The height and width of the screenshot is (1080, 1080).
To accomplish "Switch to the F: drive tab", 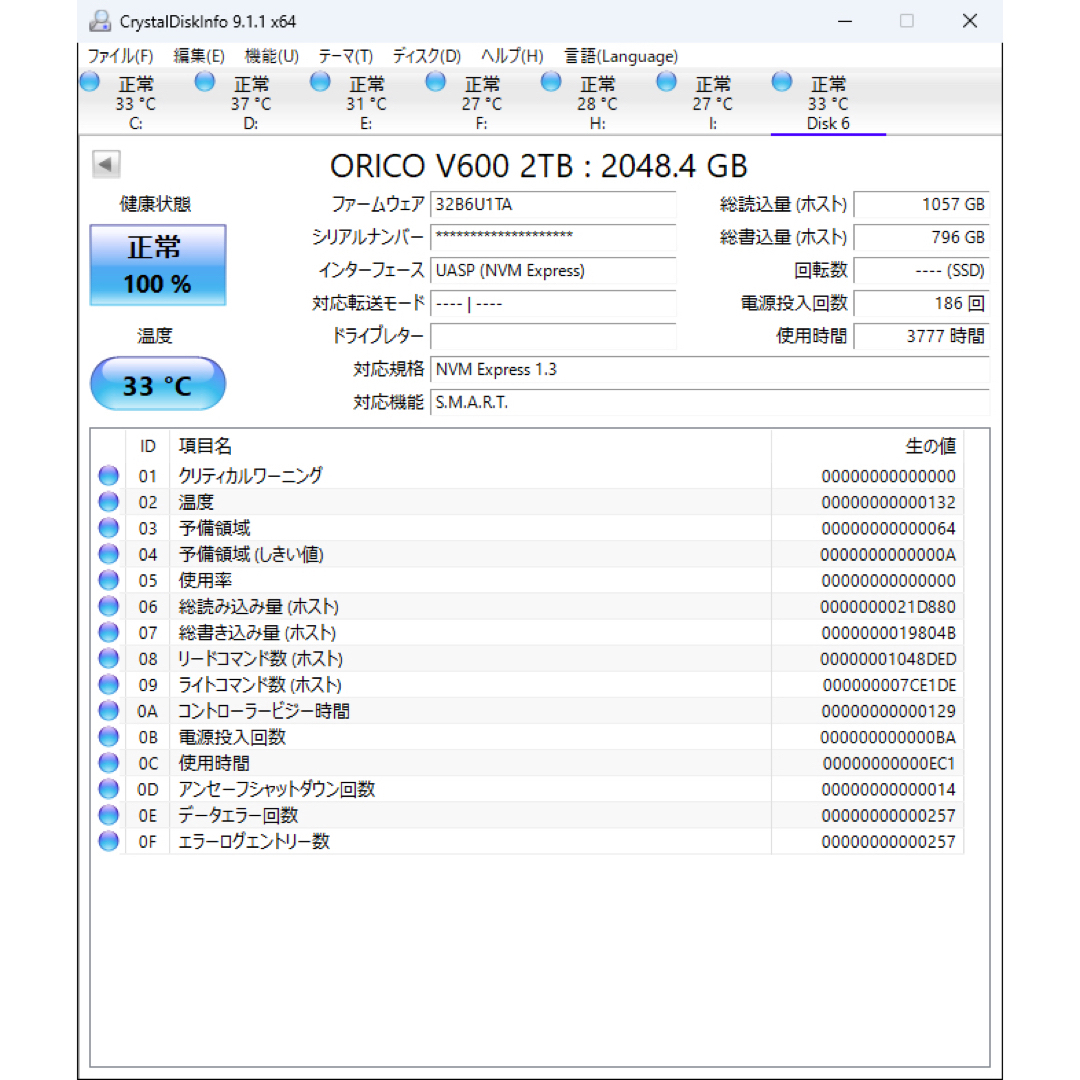I will coord(481,103).
